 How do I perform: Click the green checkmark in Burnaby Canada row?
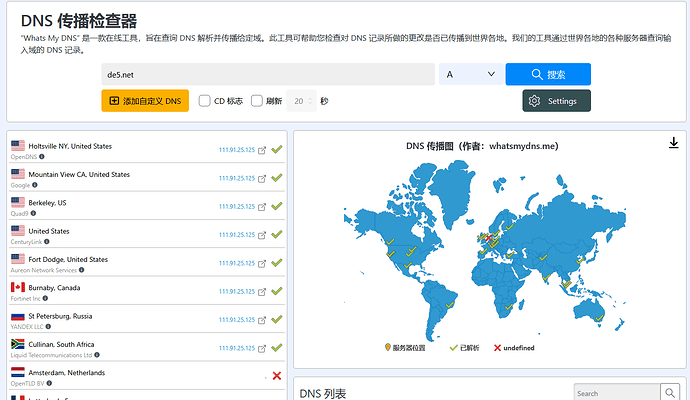pos(276,291)
